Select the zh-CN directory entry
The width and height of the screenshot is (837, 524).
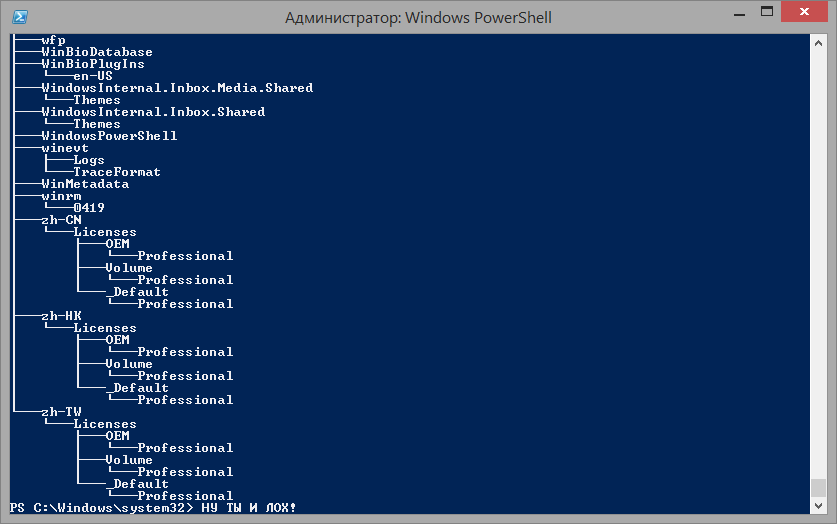click(x=60, y=220)
